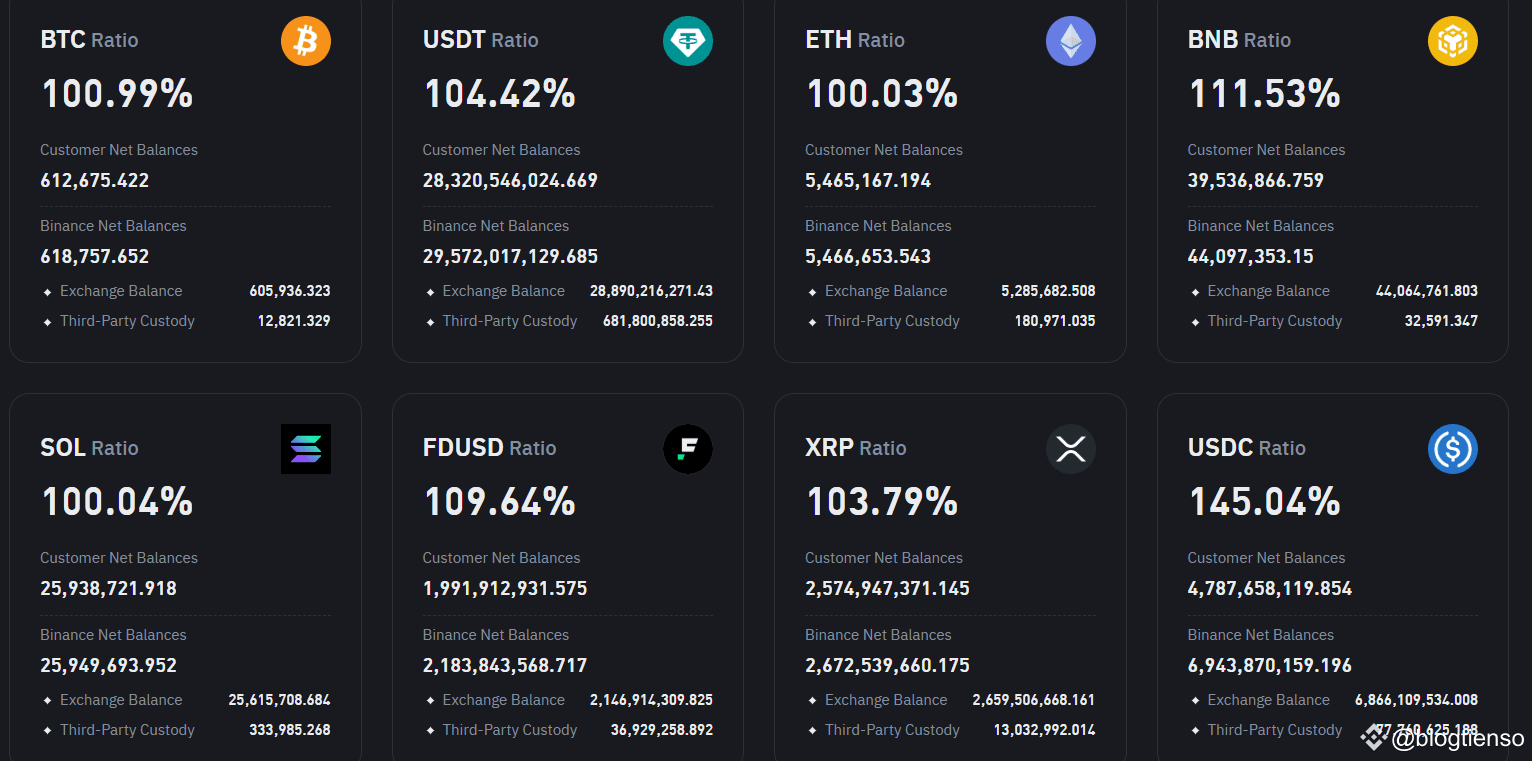Image resolution: width=1532 pixels, height=761 pixels.
Task: Click USDT Customer Net Balances amount
Action: coord(510,181)
